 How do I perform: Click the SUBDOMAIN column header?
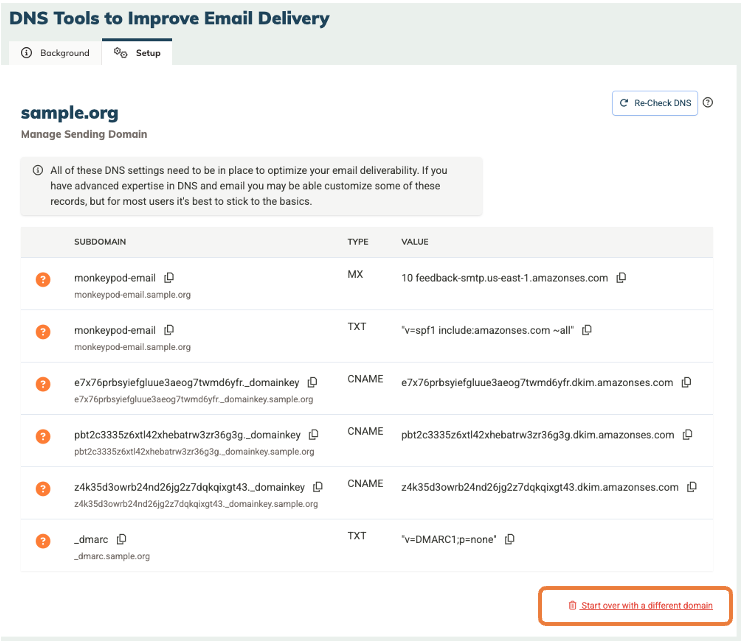point(100,242)
